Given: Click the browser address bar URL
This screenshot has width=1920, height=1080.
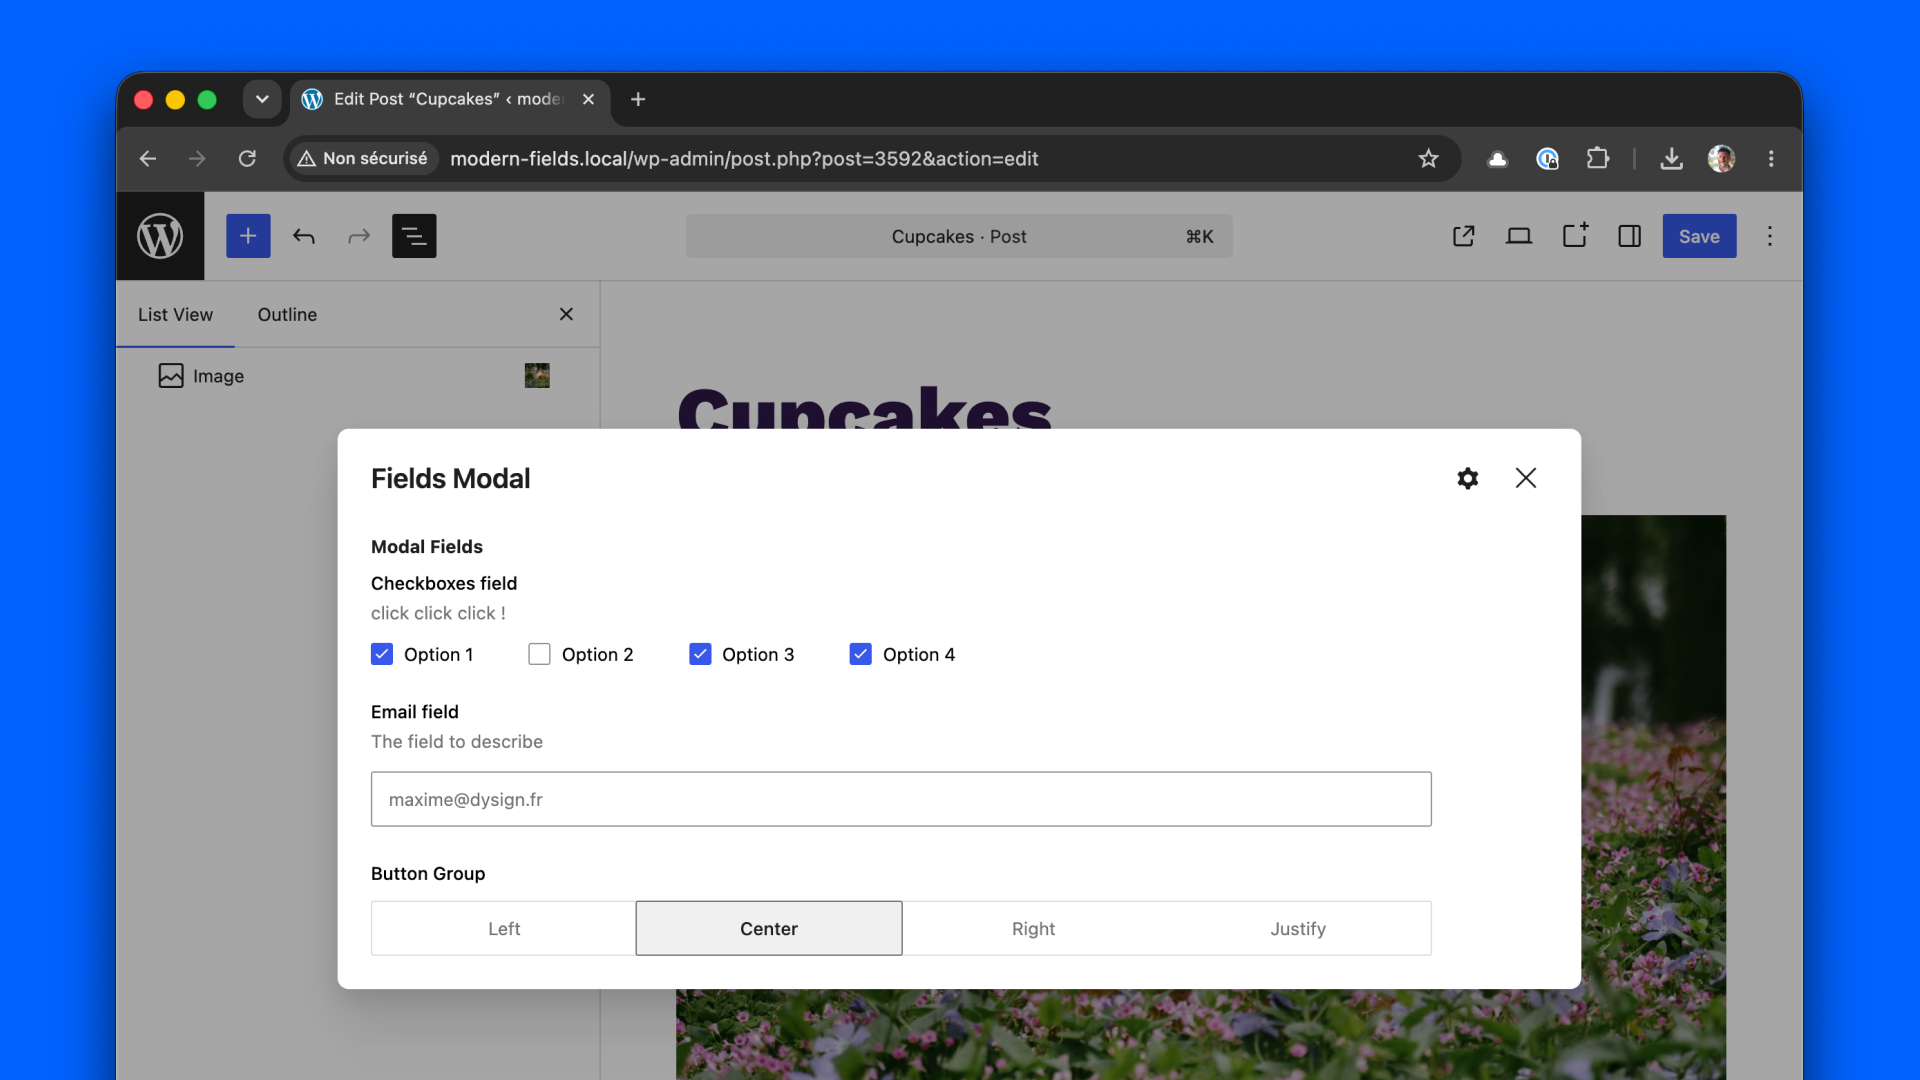Looking at the screenshot, I should tap(744, 158).
